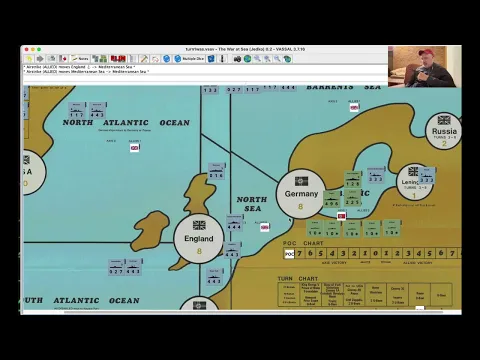
Task: Click the Allied flag marker in Barents Sea
Action: coord(354,108)
